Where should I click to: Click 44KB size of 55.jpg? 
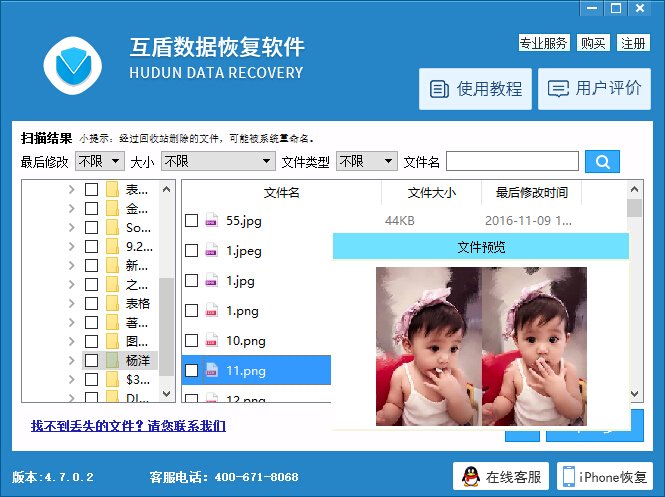point(400,221)
